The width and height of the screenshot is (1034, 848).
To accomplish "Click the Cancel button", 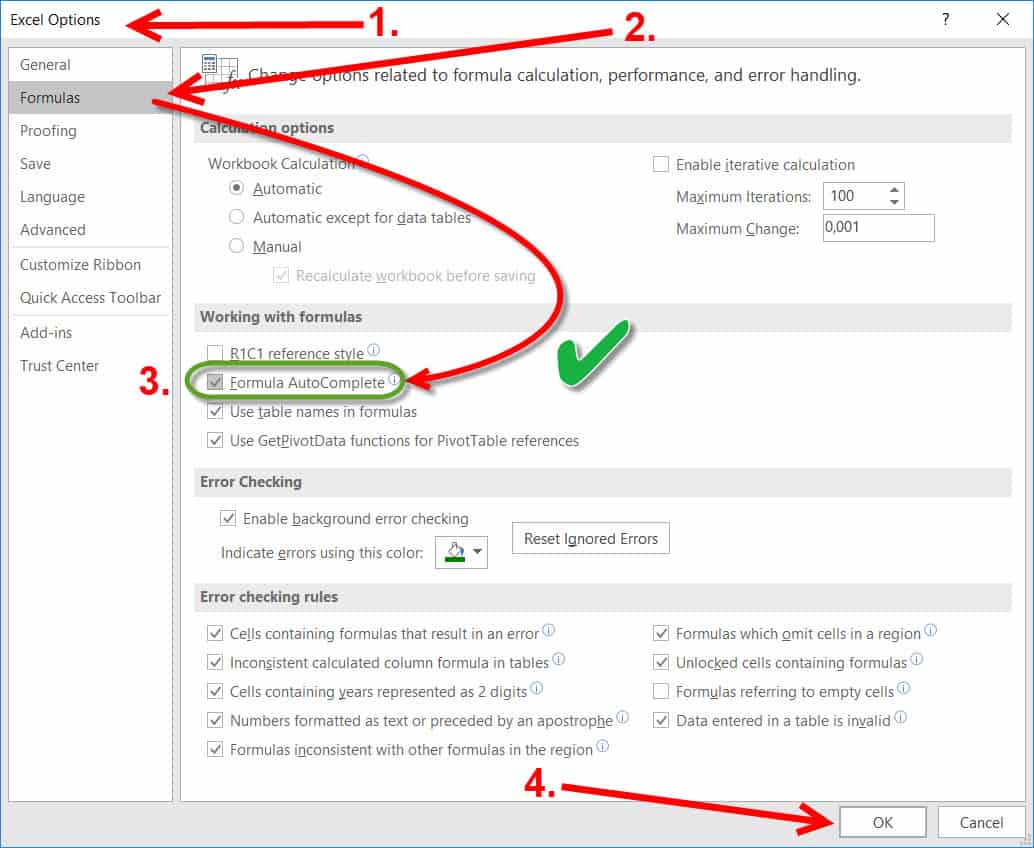I will coord(981,822).
